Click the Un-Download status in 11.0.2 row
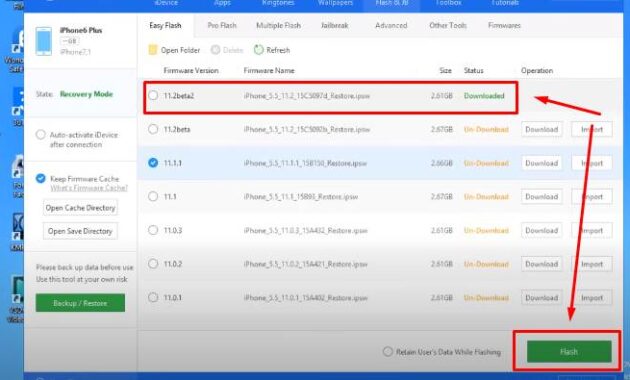 486,264
